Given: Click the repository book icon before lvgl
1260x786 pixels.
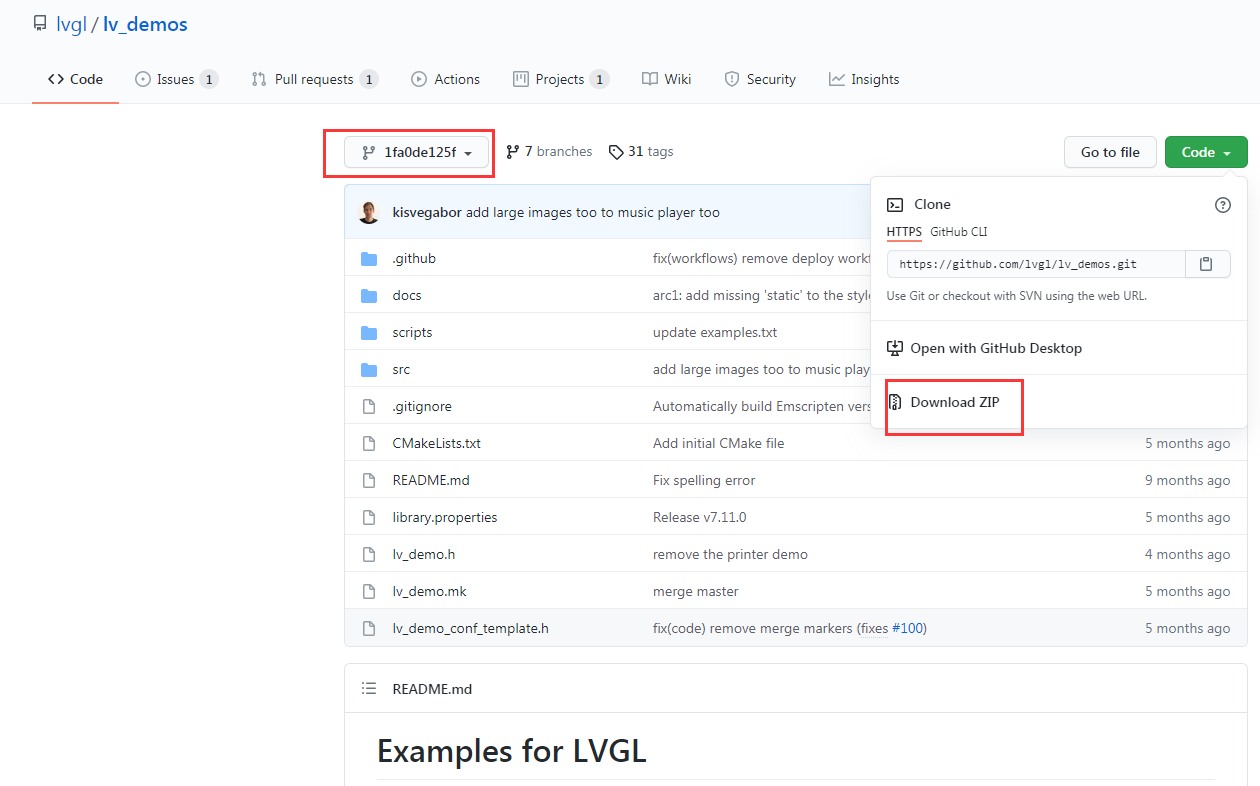Looking at the screenshot, I should point(40,22).
